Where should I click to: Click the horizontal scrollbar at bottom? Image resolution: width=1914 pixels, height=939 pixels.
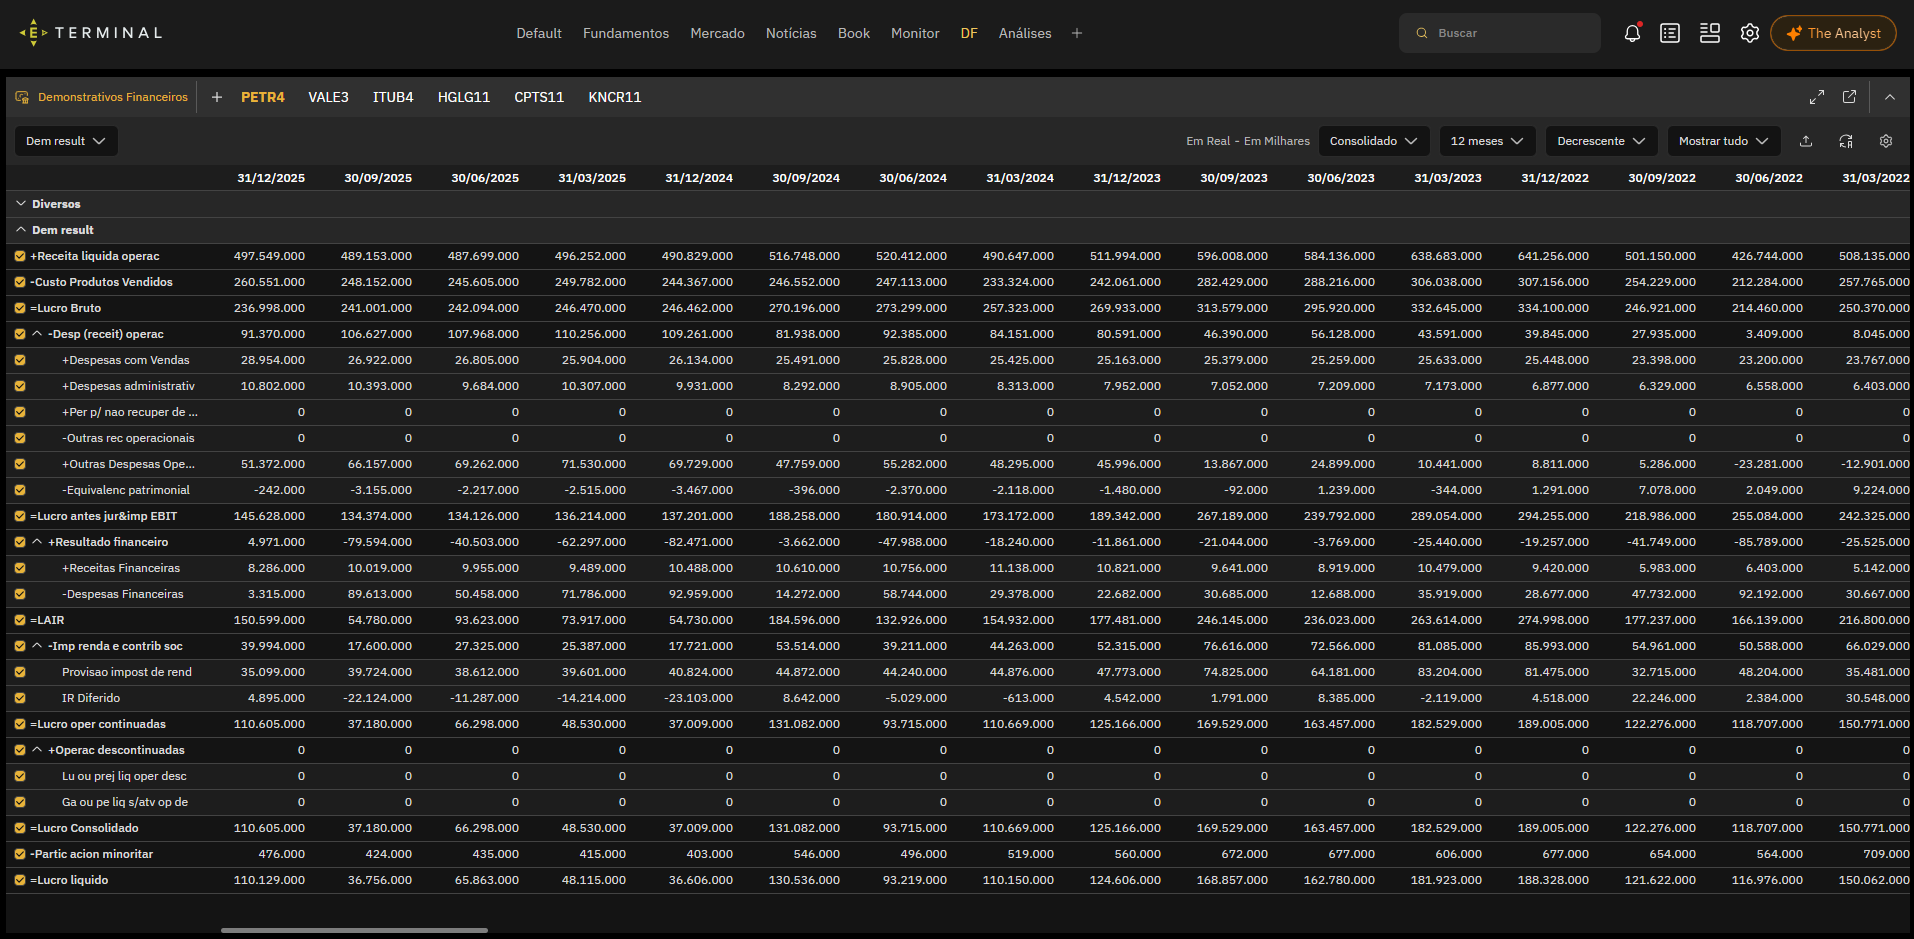click(354, 930)
